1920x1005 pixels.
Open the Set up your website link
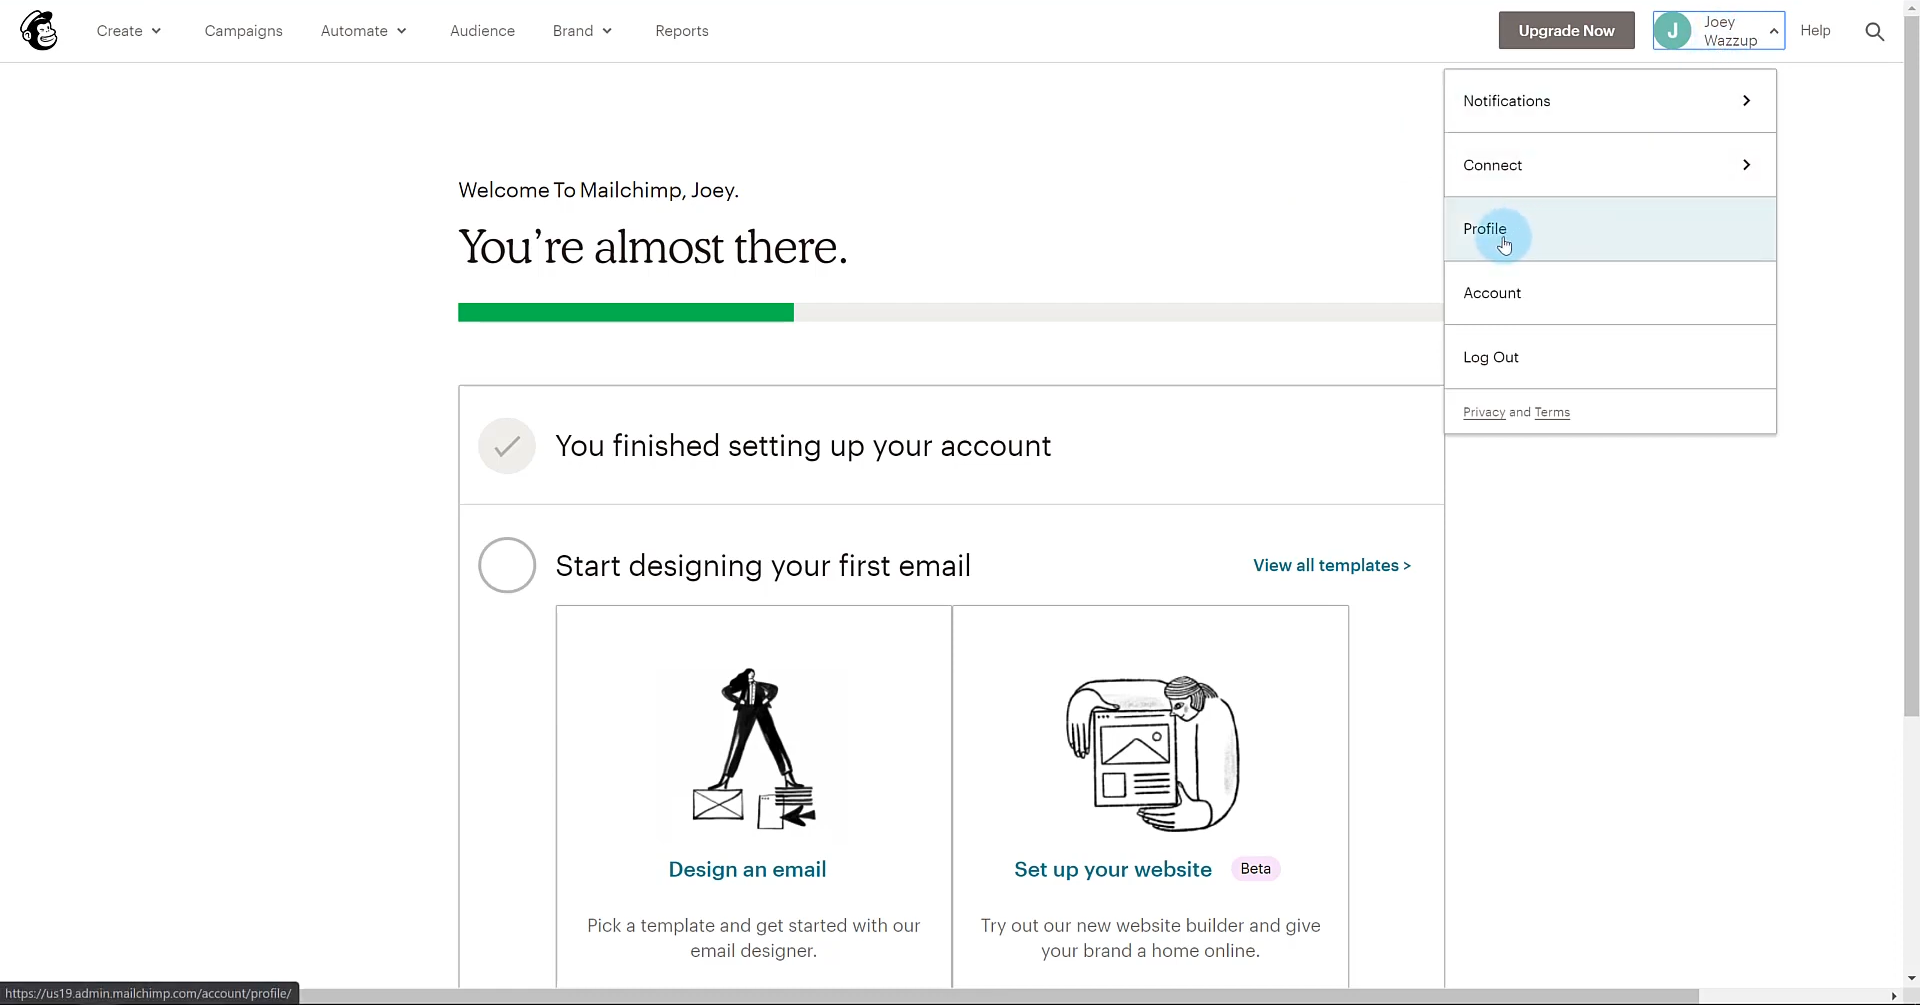[x=1113, y=870]
